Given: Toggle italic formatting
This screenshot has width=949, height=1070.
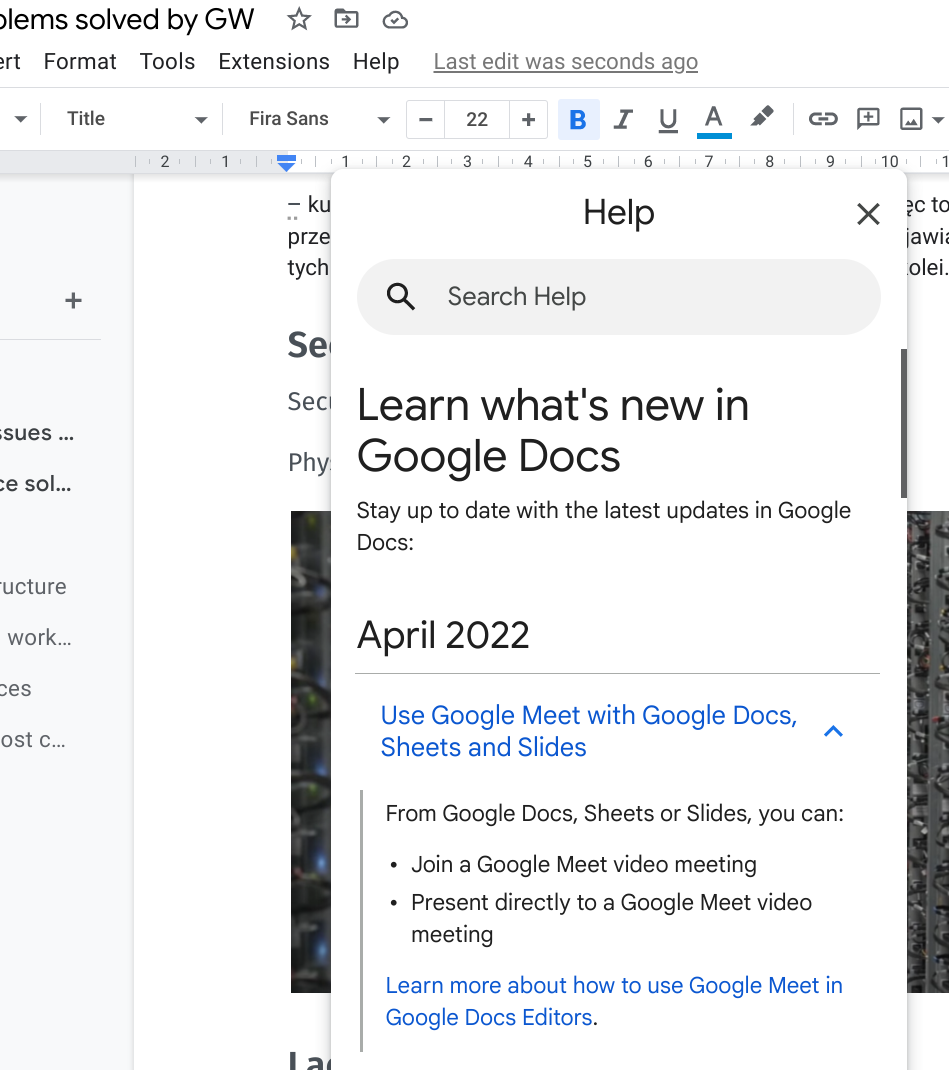Looking at the screenshot, I should pos(623,119).
